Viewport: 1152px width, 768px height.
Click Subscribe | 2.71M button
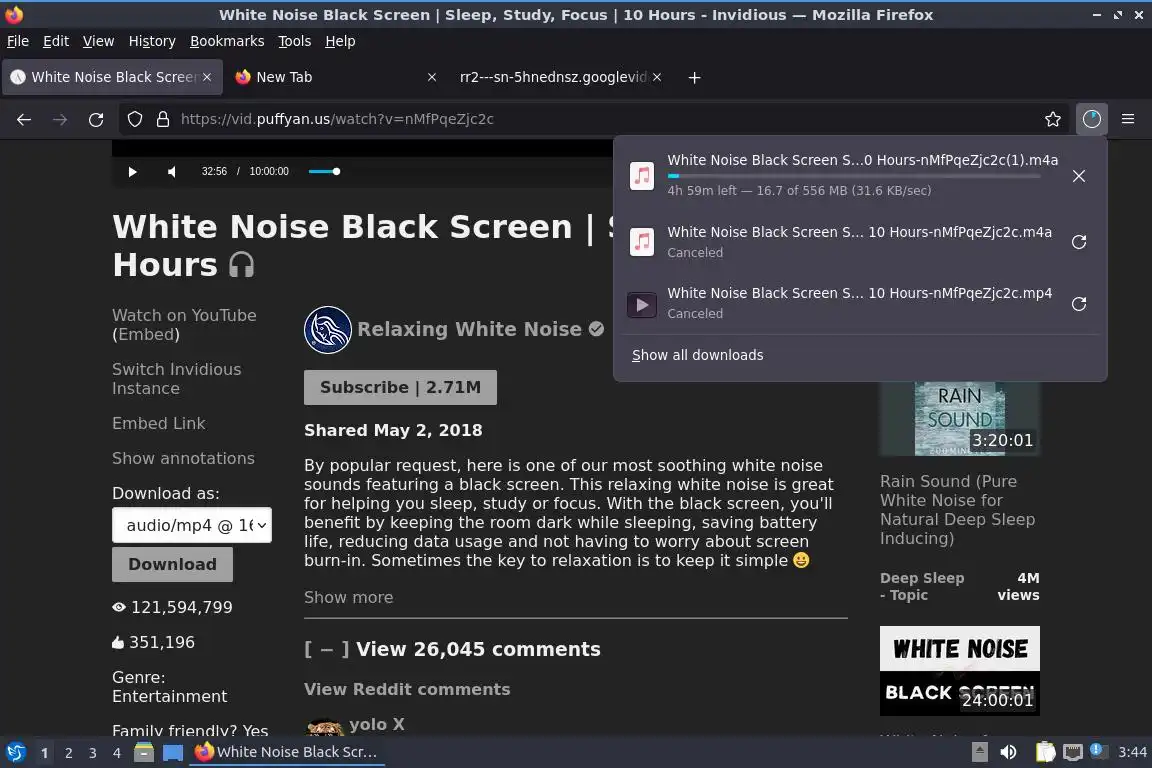tap(400, 387)
